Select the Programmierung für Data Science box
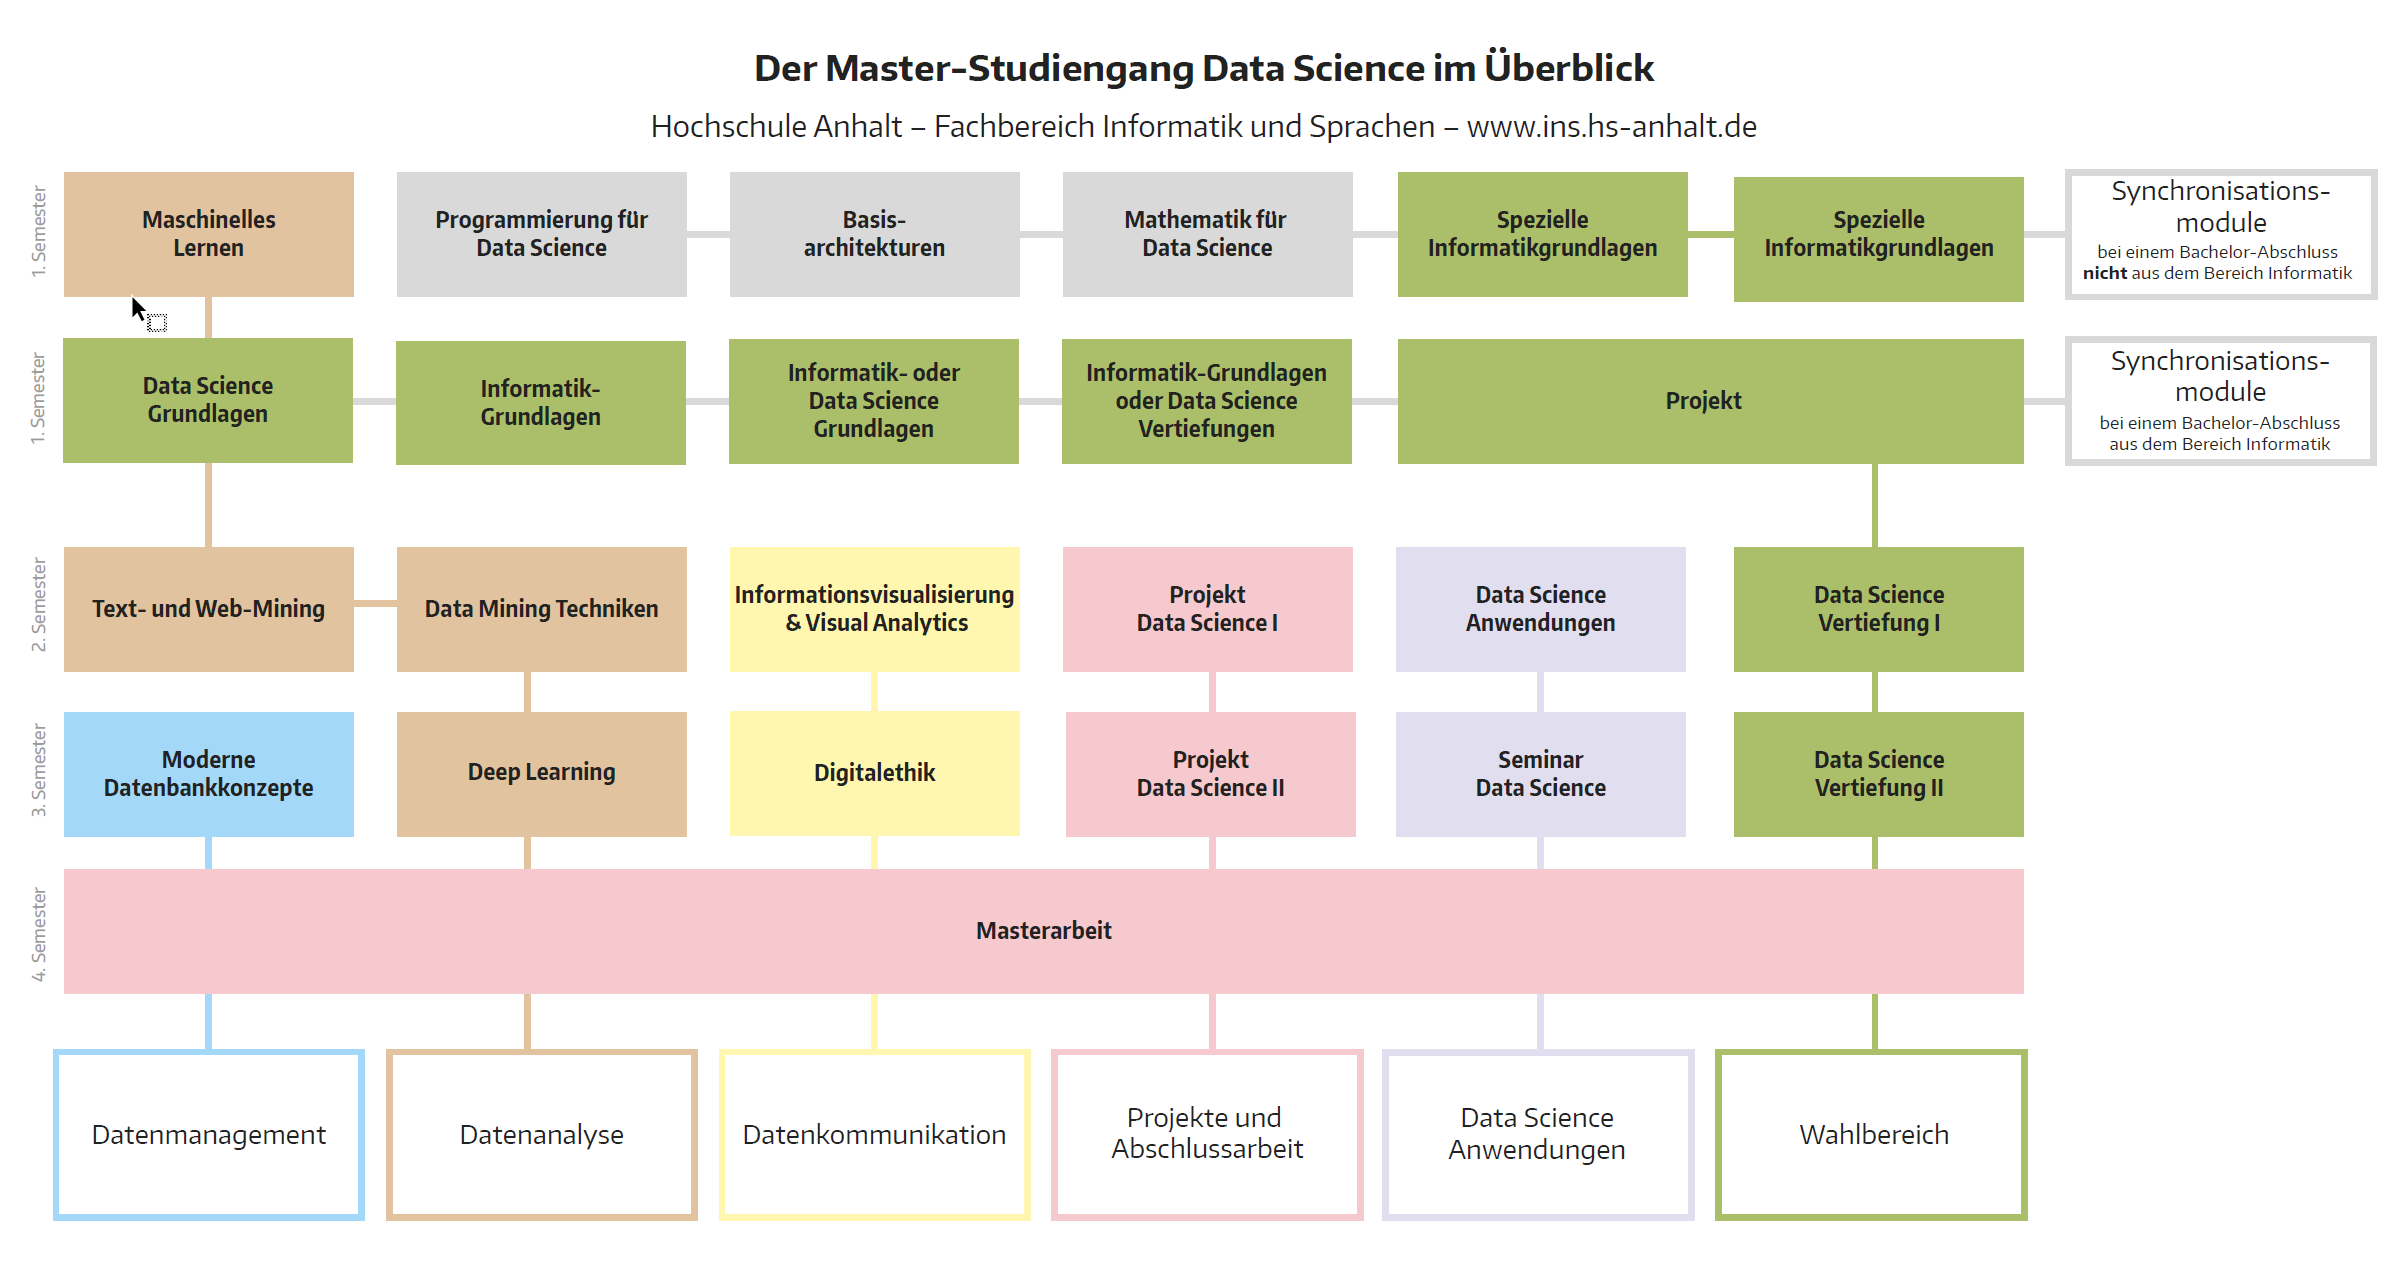 click(x=542, y=234)
